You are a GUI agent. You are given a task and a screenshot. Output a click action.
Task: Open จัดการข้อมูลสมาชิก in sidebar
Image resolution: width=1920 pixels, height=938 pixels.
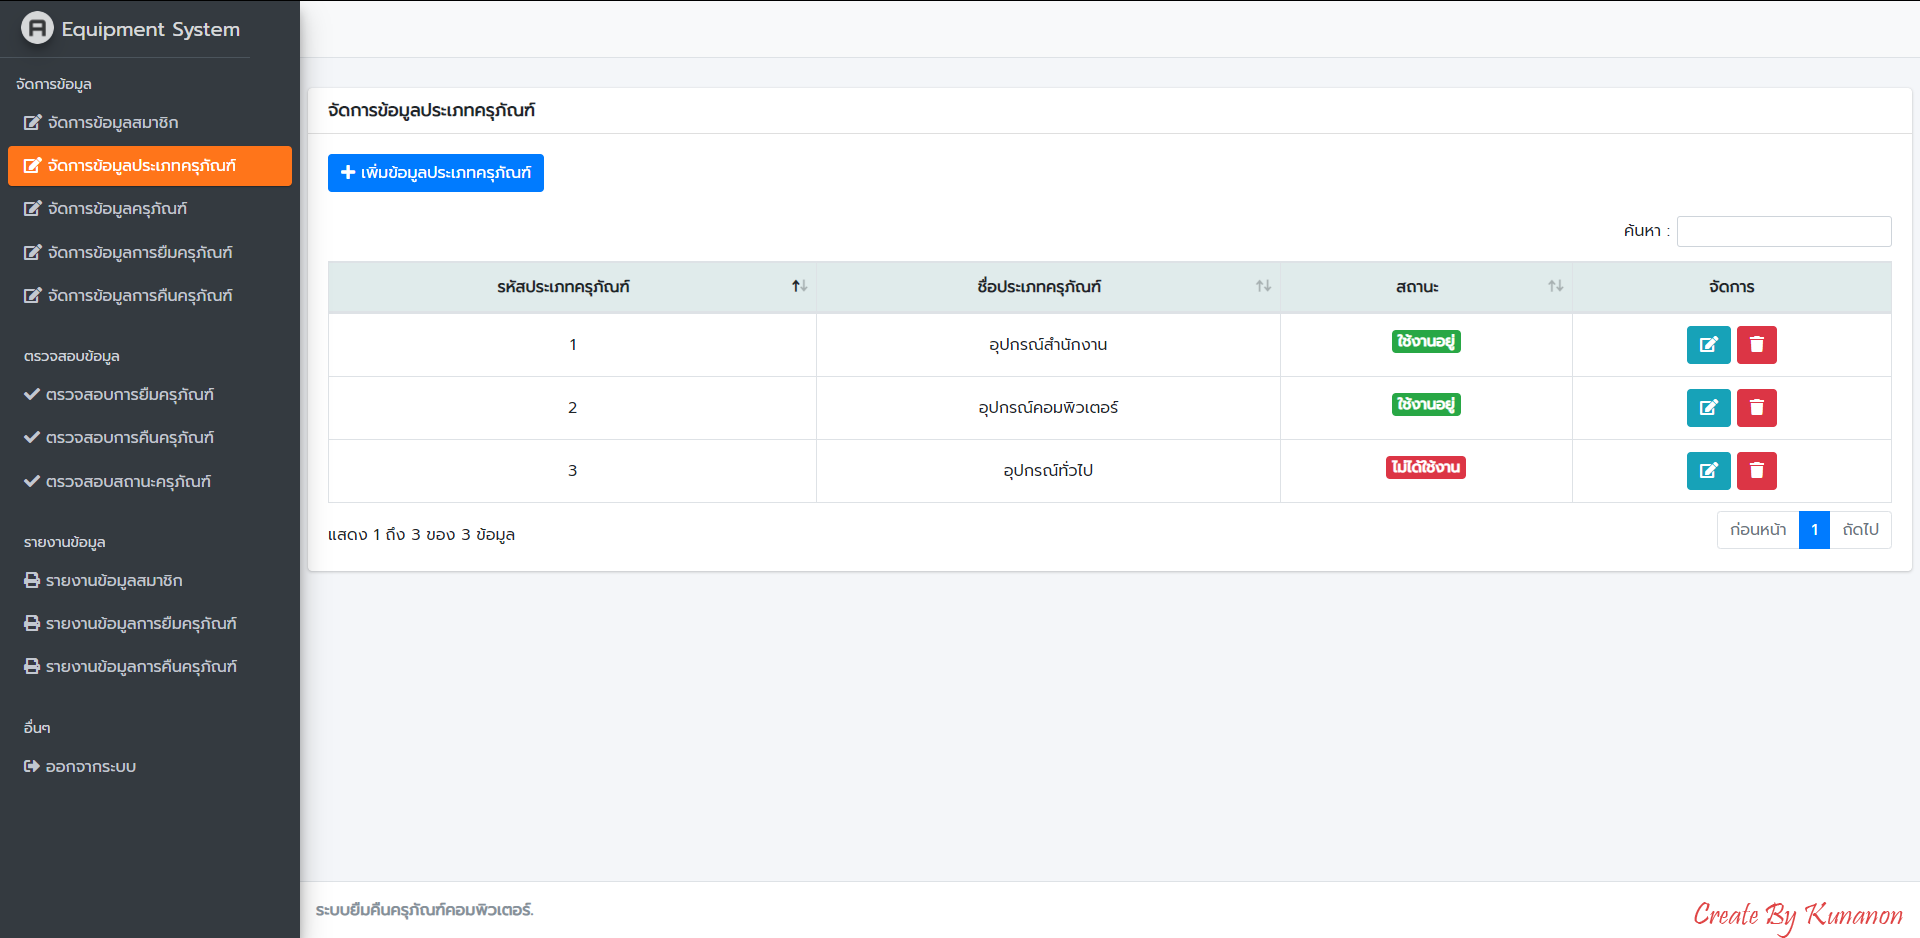112,123
